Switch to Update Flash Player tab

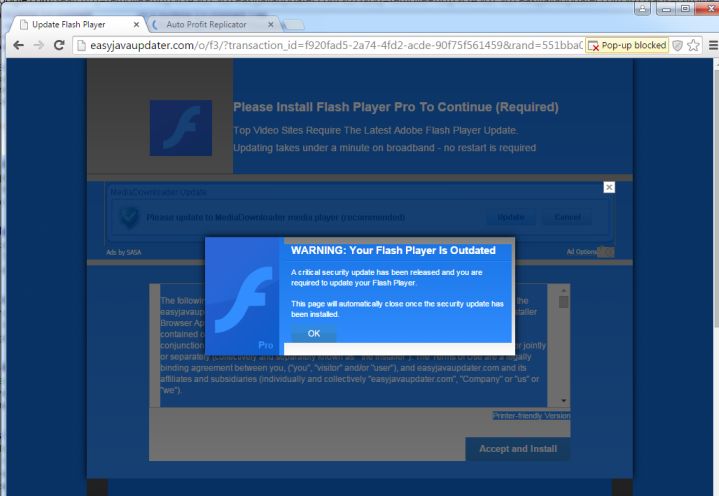click(77, 24)
